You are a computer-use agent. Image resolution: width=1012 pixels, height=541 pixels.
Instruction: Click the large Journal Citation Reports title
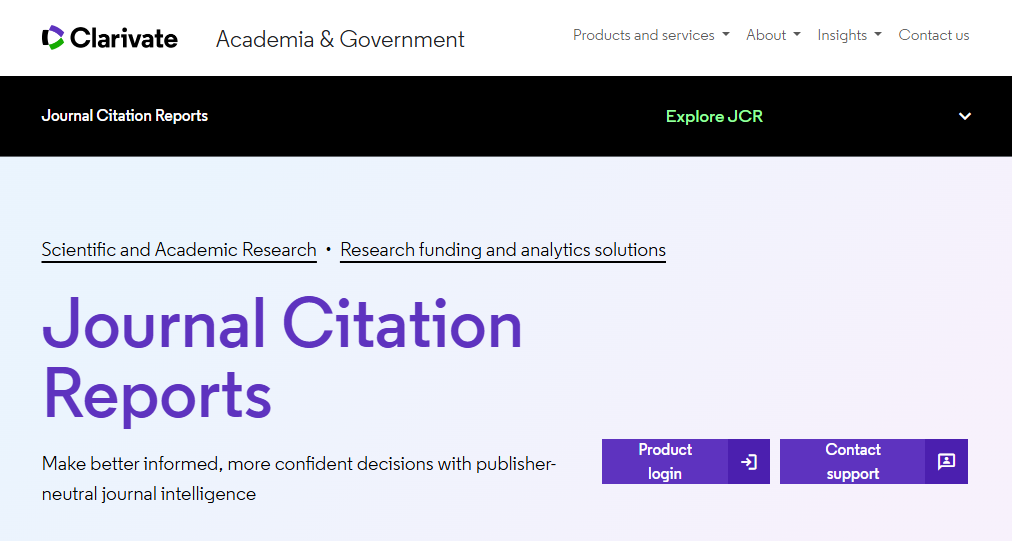(x=282, y=357)
